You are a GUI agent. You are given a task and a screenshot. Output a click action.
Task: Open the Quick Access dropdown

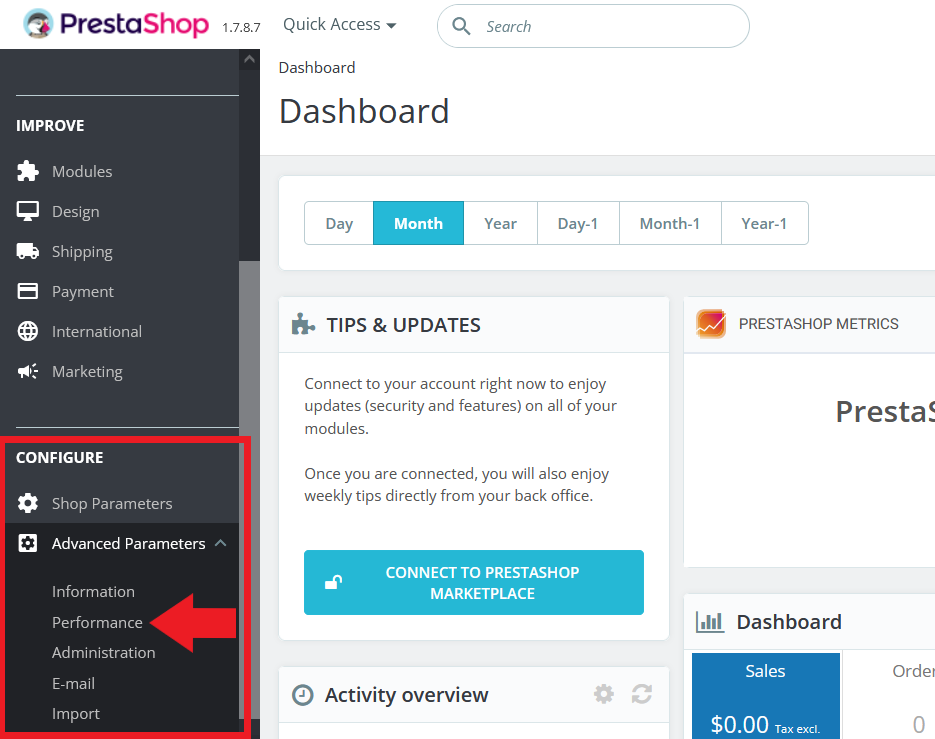pyautogui.click(x=339, y=24)
